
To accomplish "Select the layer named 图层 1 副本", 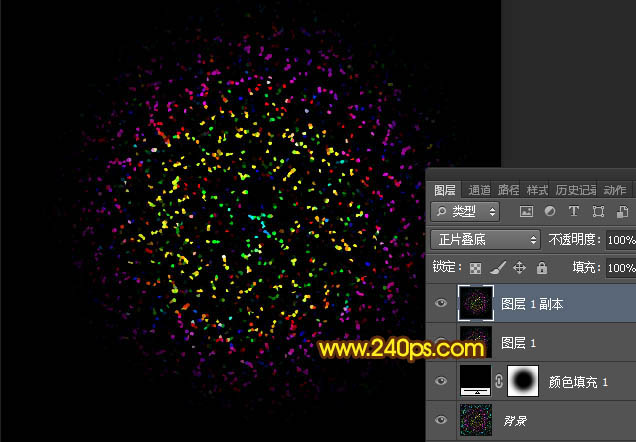I will [532, 304].
